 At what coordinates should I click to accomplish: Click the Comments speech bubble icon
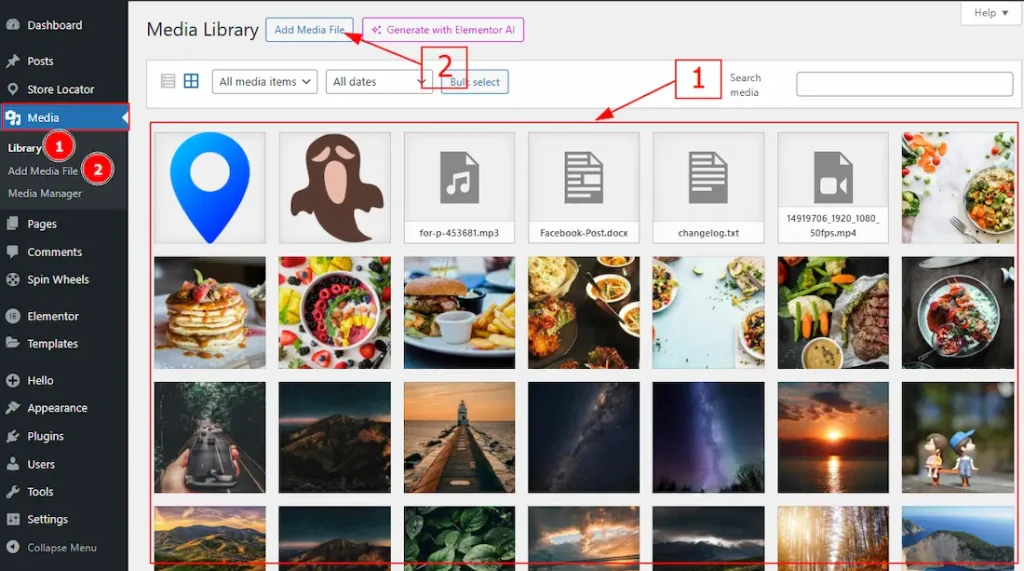[12, 252]
